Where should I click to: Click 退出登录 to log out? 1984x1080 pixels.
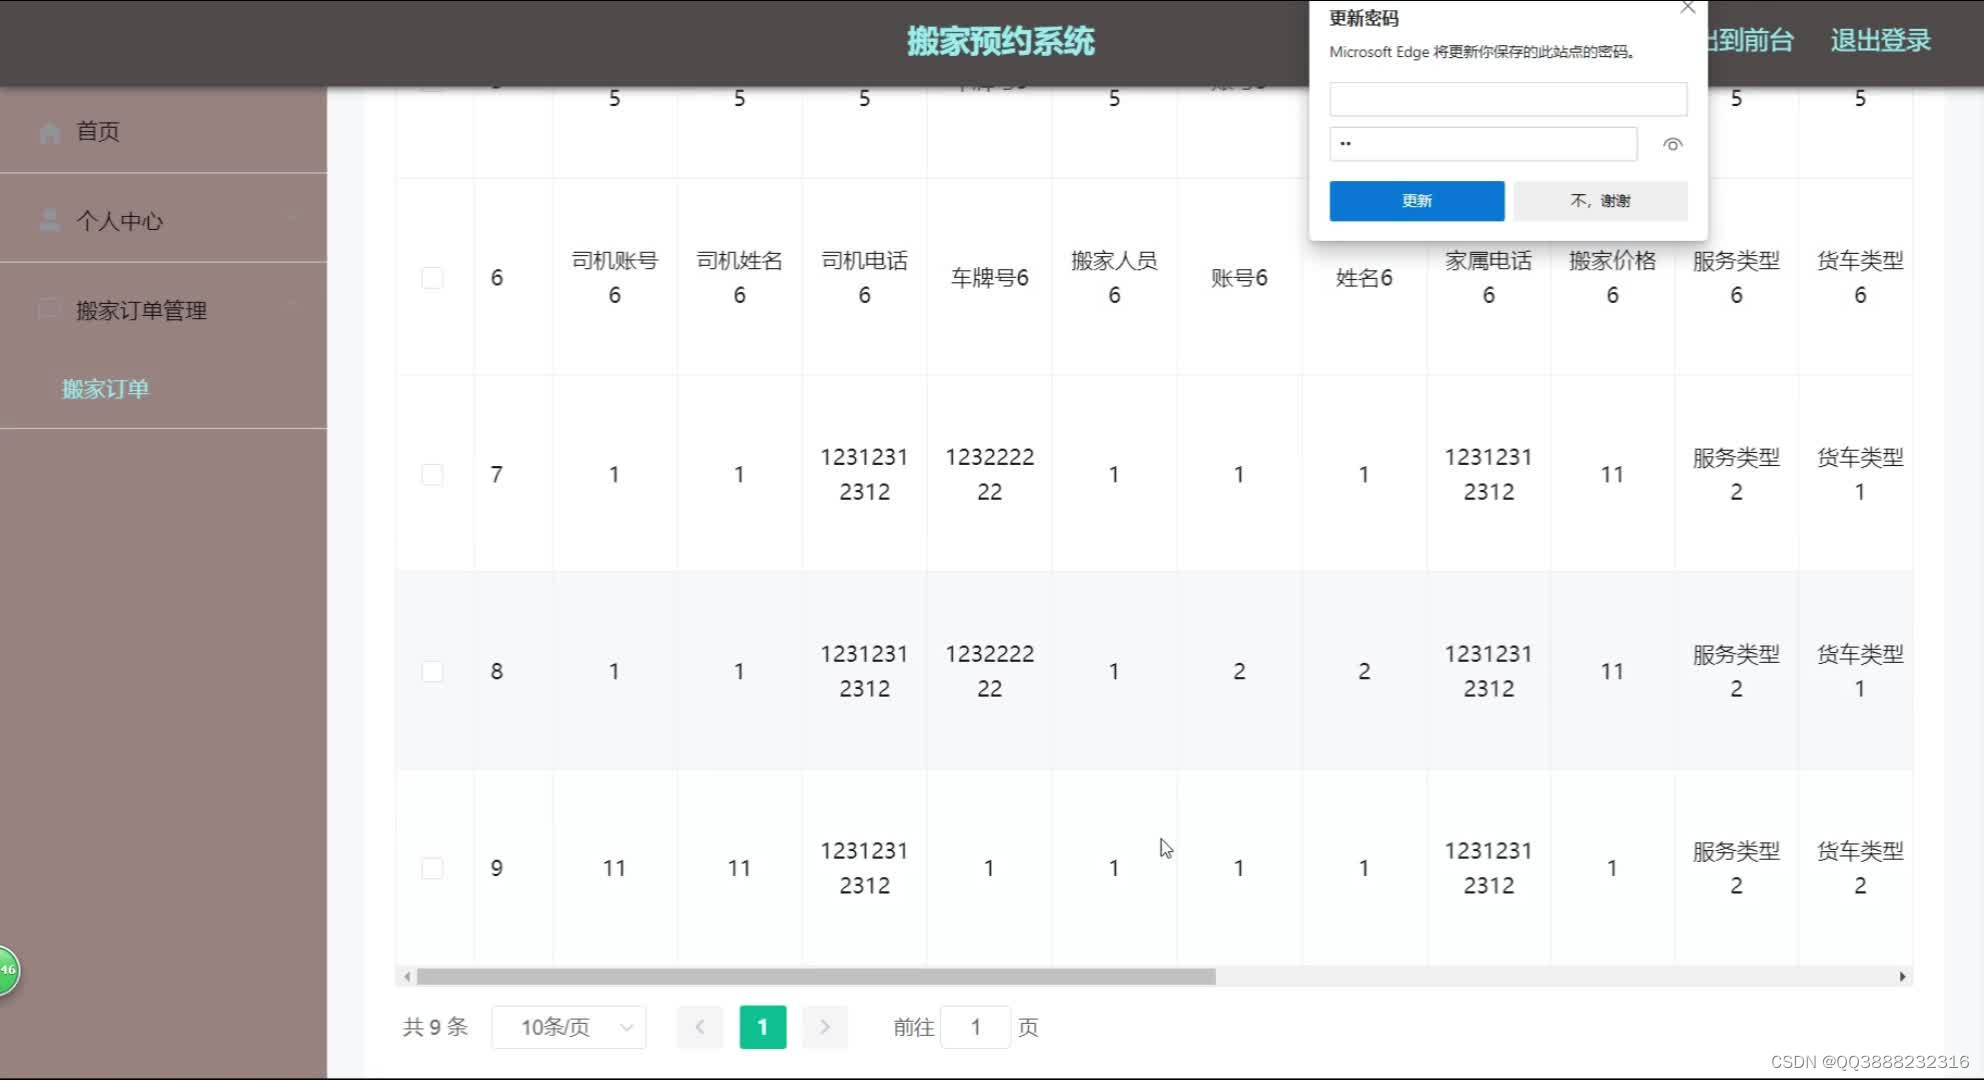(x=1880, y=41)
